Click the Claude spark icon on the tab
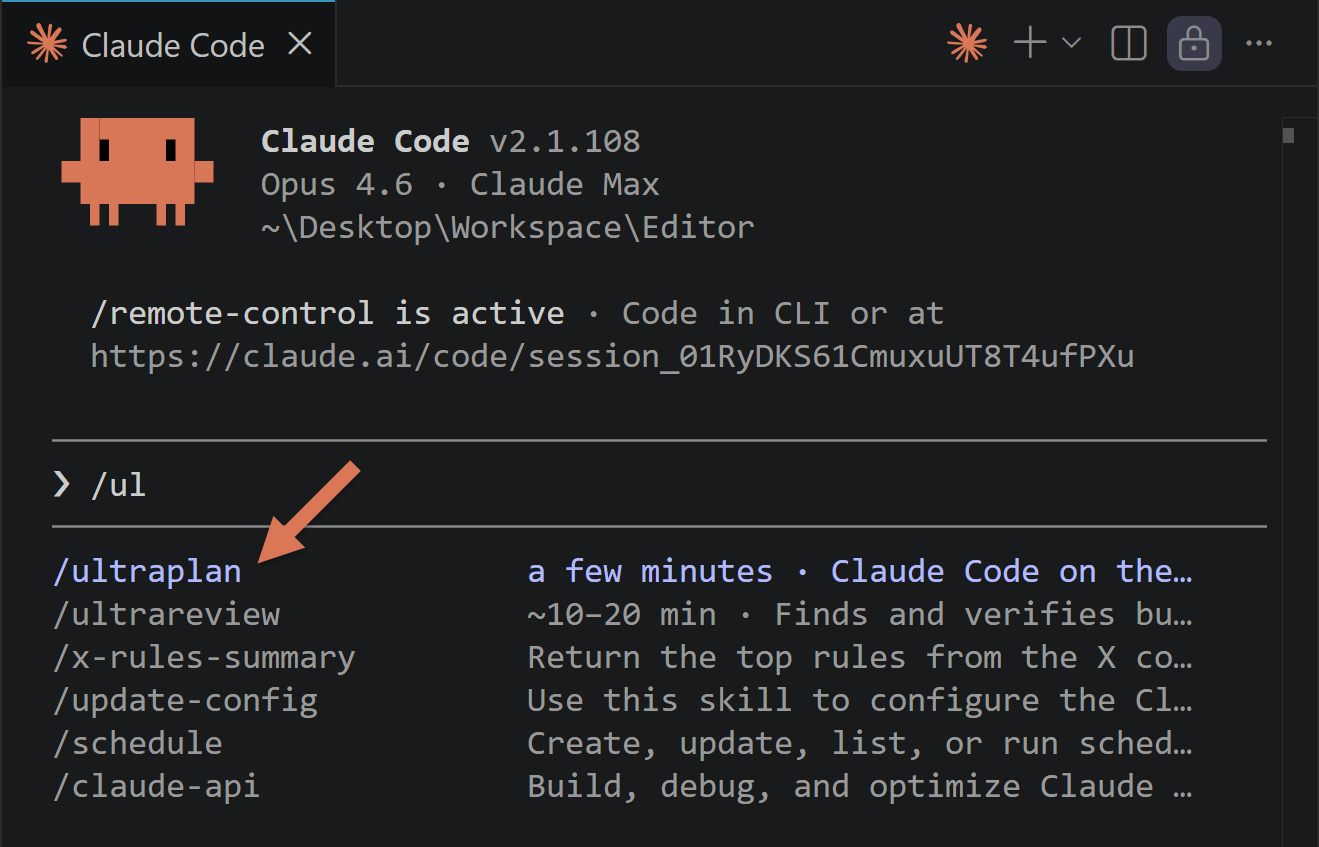This screenshot has width=1319, height=847. click(x=47, y=44)
